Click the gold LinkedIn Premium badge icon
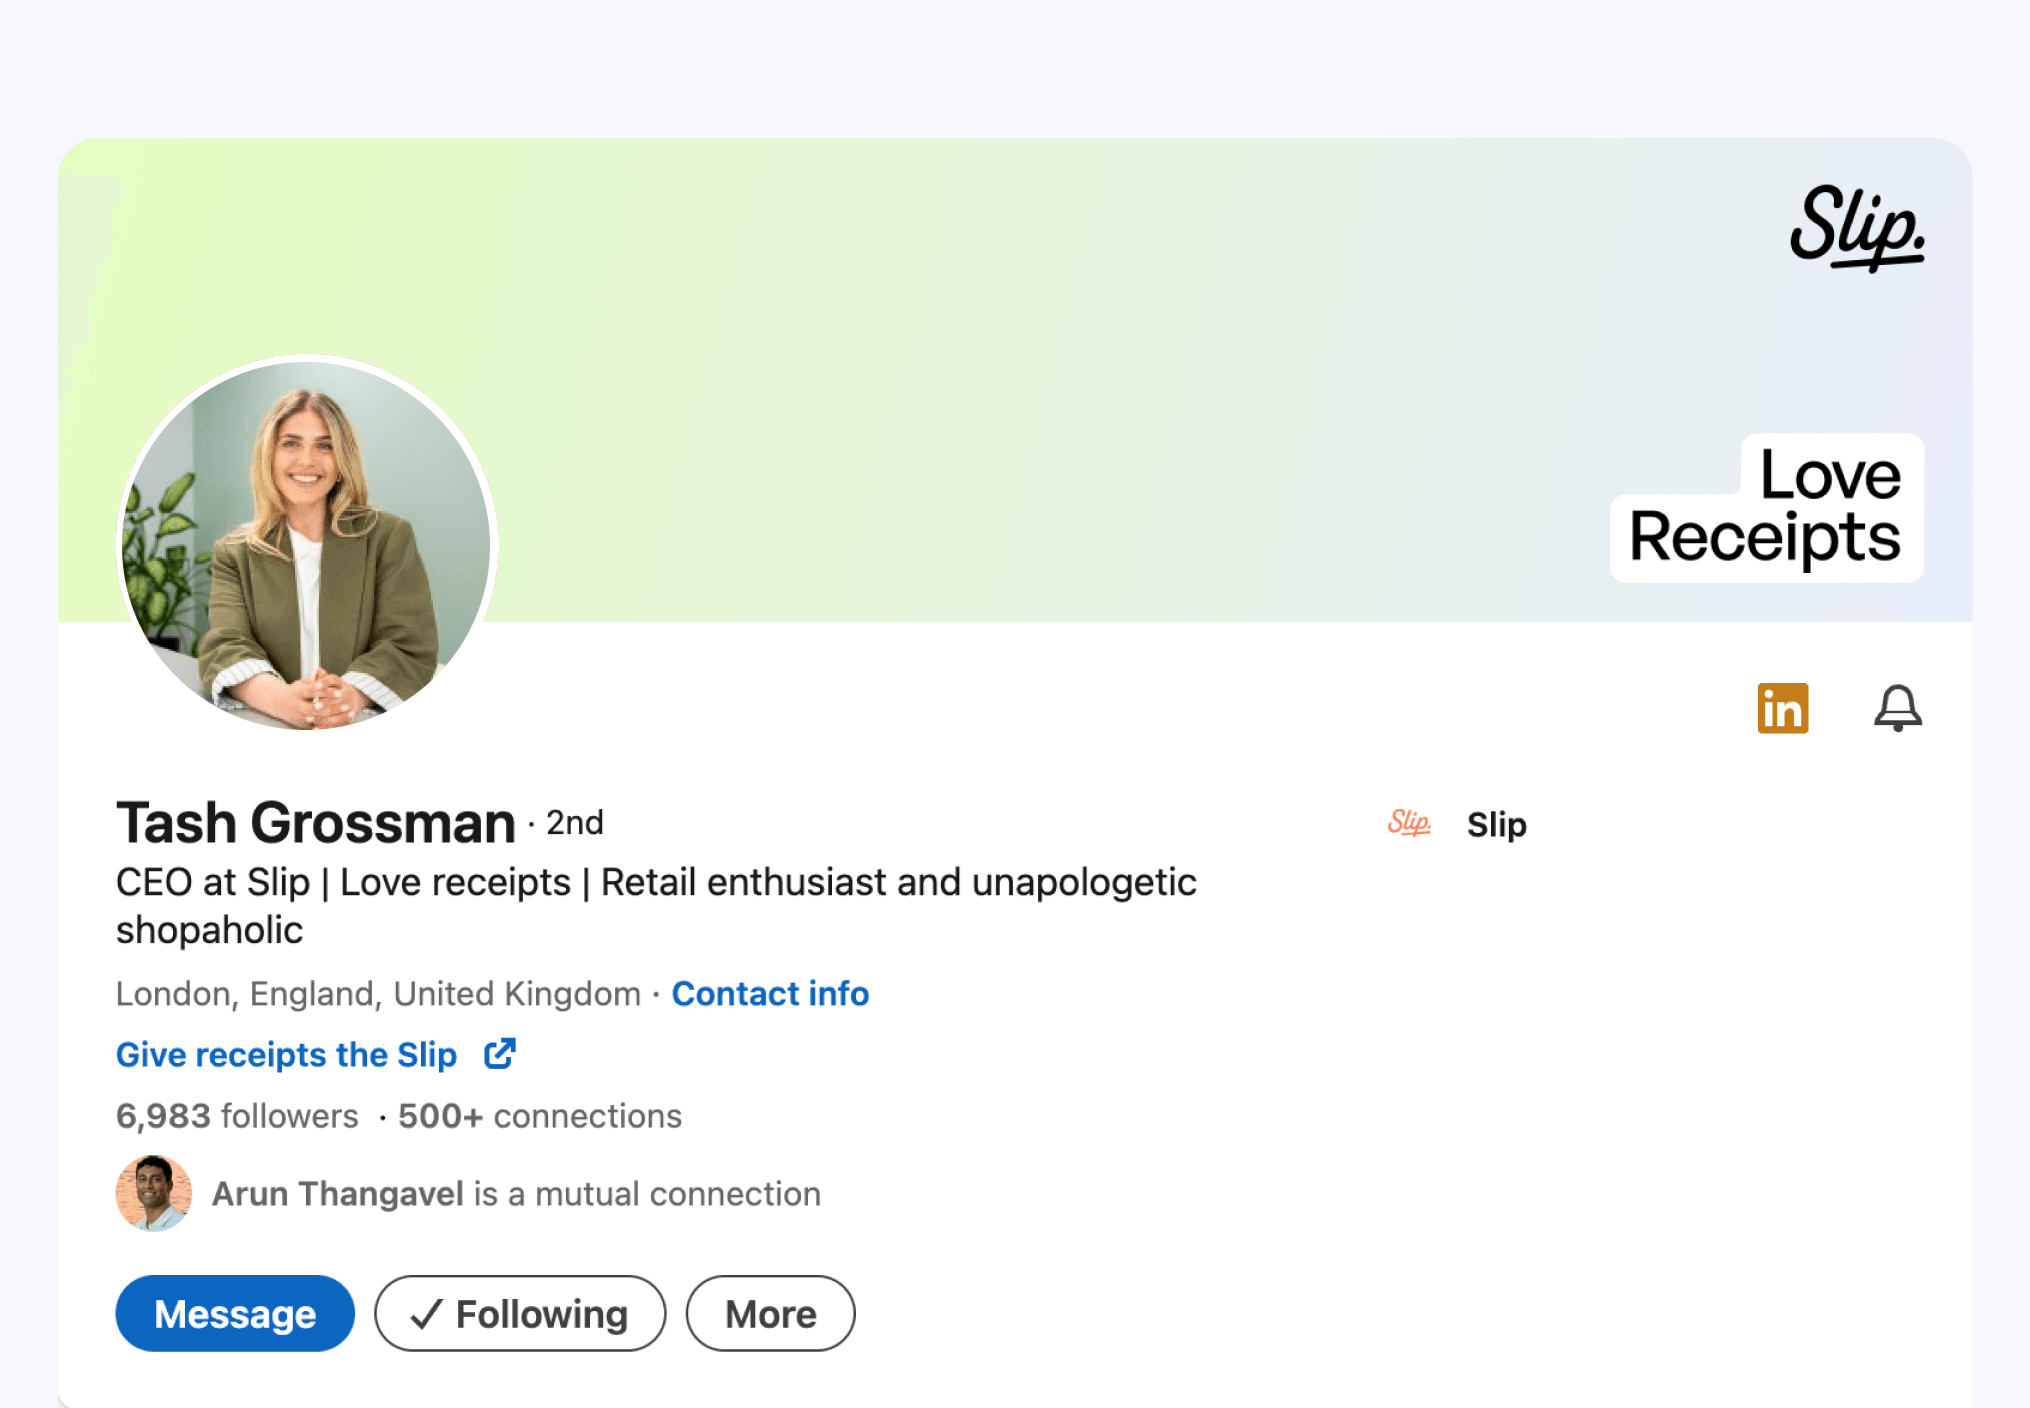 pyautogui.click(x=1782, y=708)
